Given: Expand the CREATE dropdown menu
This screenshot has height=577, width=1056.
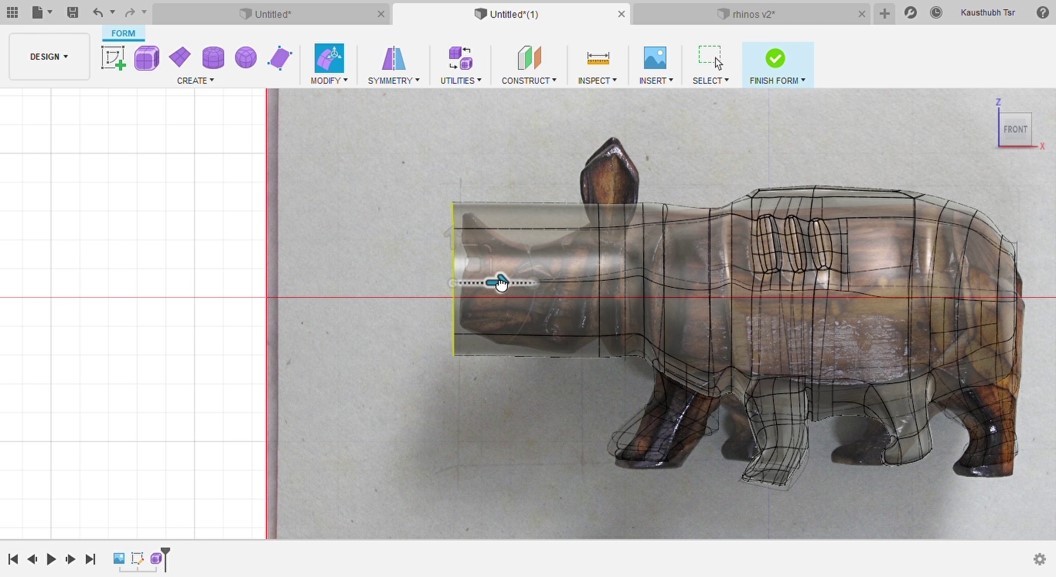Looking at the screenshot, I should (195, 80).
